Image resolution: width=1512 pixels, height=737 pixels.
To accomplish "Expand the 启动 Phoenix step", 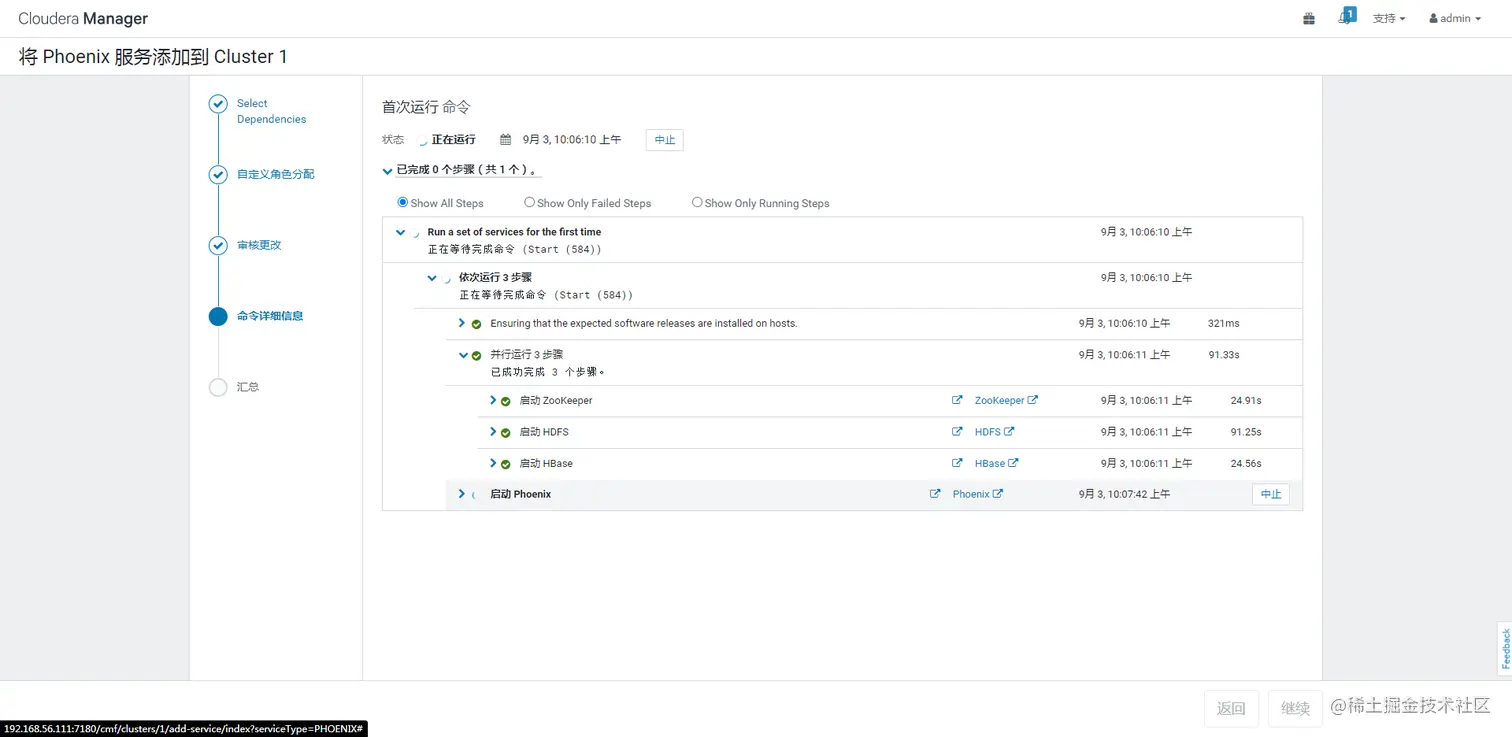I will pyautogui.click(x=462, y=494).
